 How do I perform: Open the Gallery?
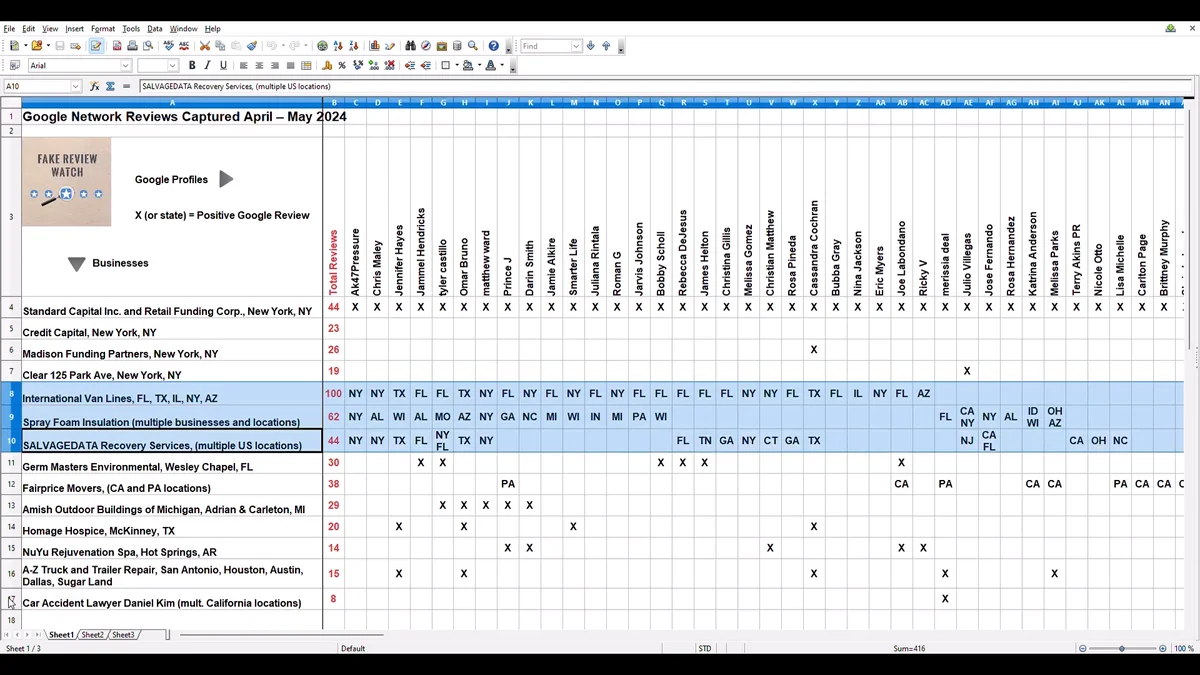point(440,45)
